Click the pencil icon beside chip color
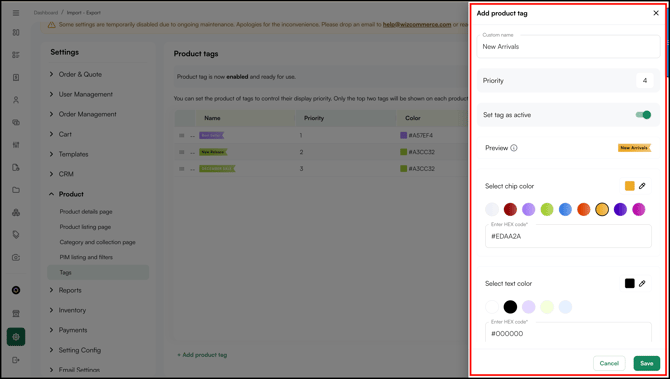 pyautogui.click(x=642, y=186)
